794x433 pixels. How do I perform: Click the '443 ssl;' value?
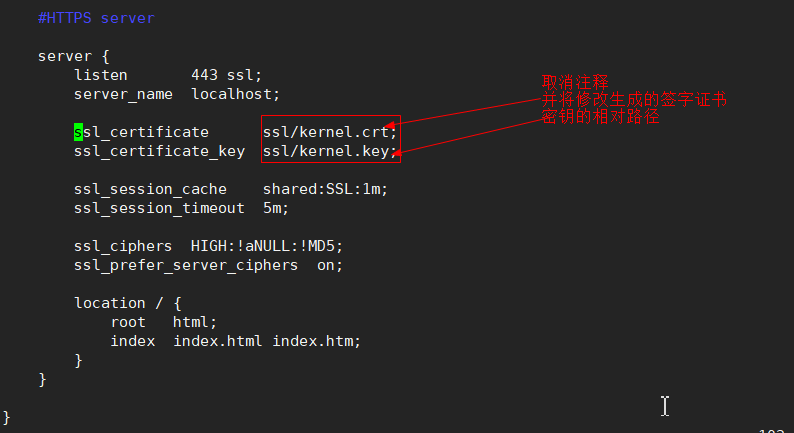[226, 75]
